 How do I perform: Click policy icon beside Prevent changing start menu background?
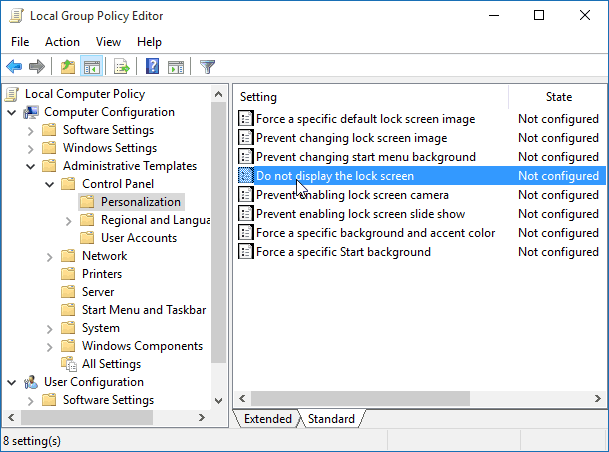(x=245, y=156)
